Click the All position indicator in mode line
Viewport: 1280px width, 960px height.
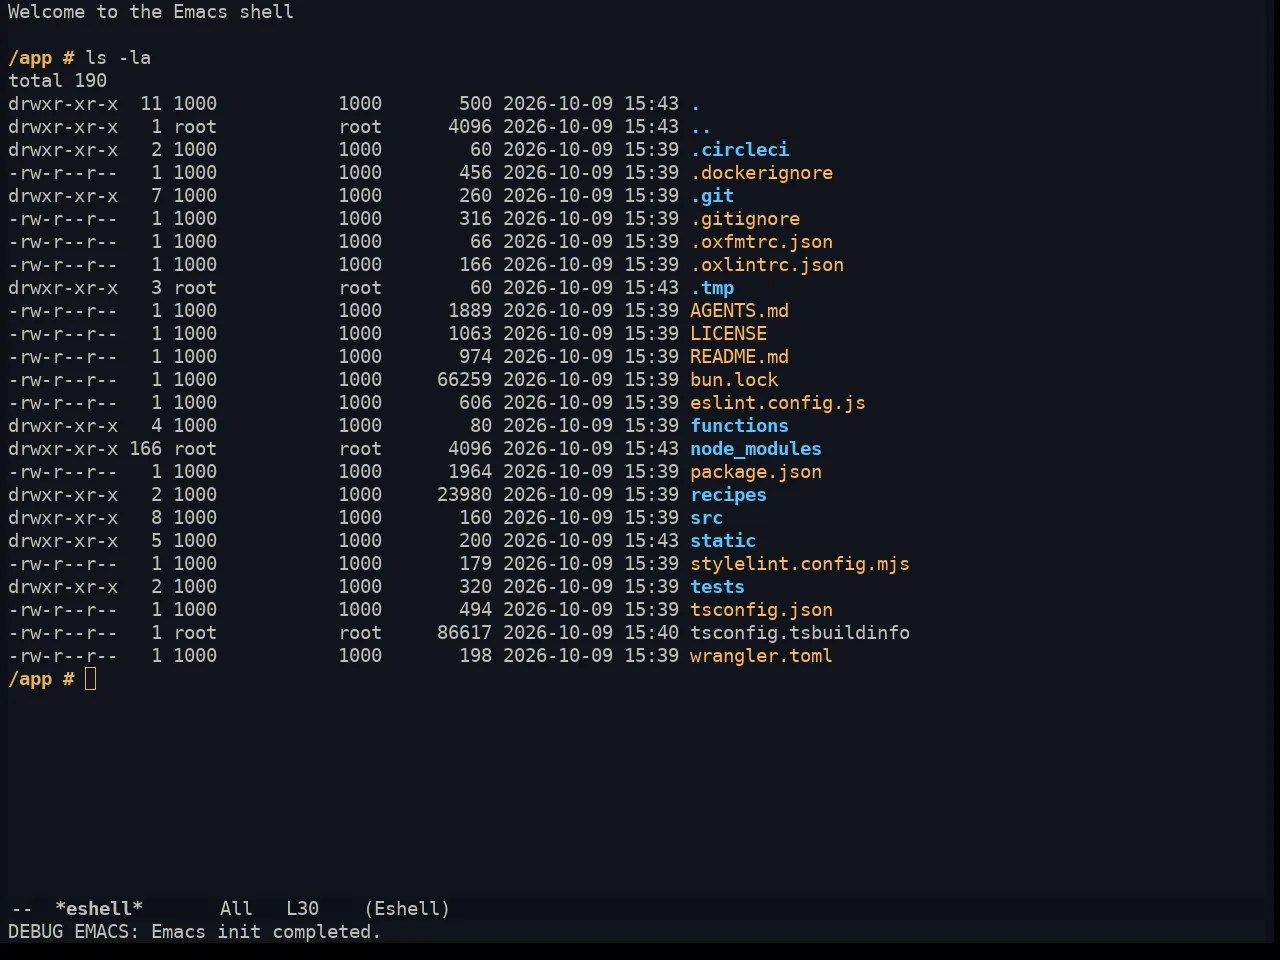click(x=236, y=909)
